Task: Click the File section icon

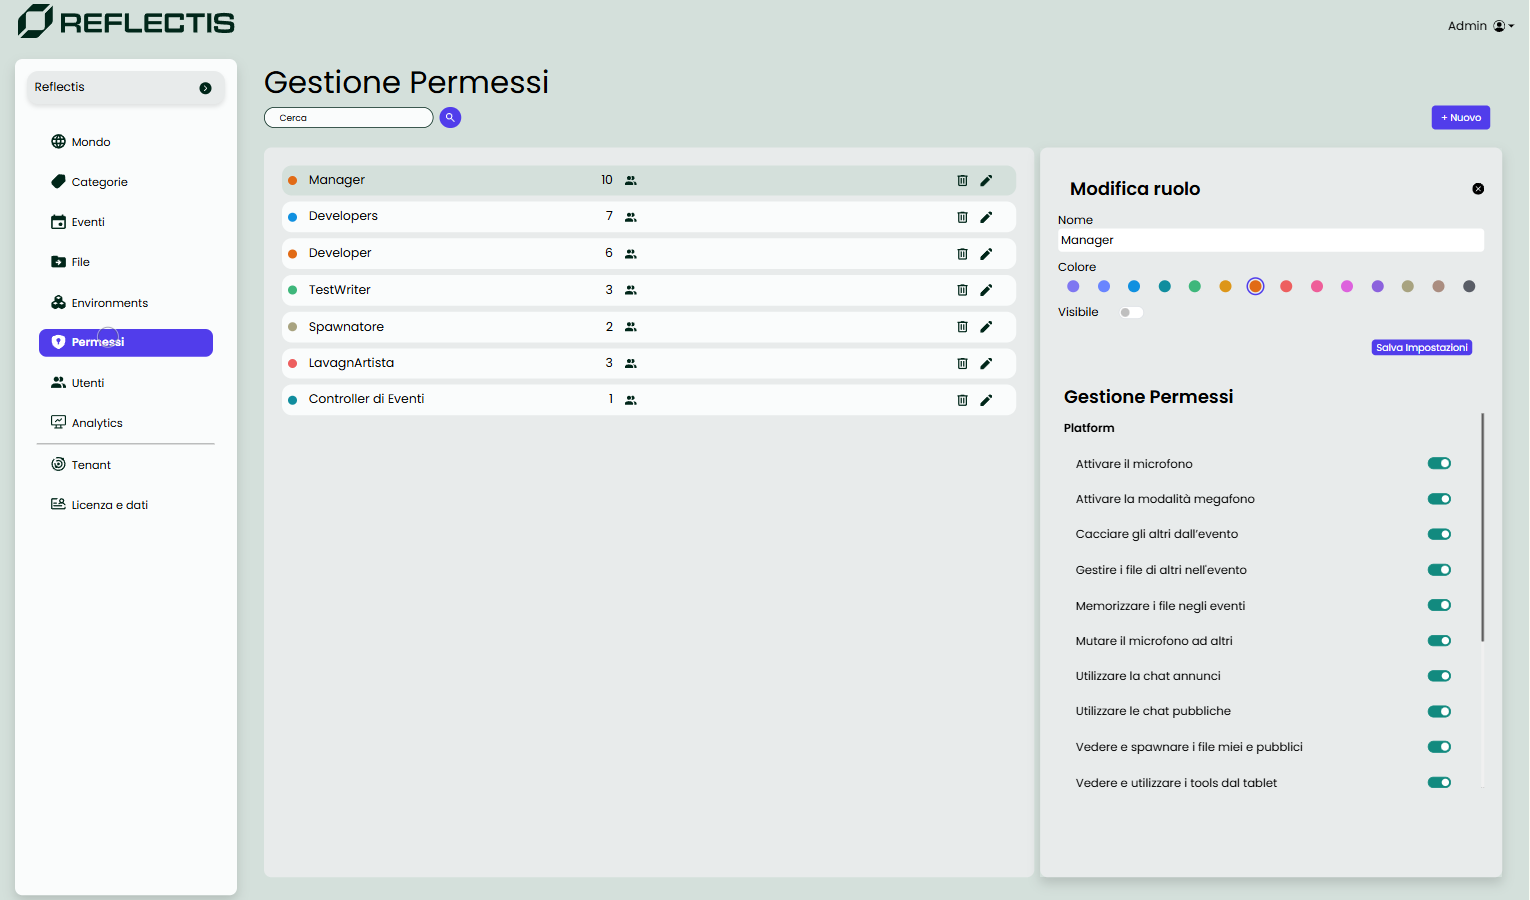Action: [x=58, y=261]
